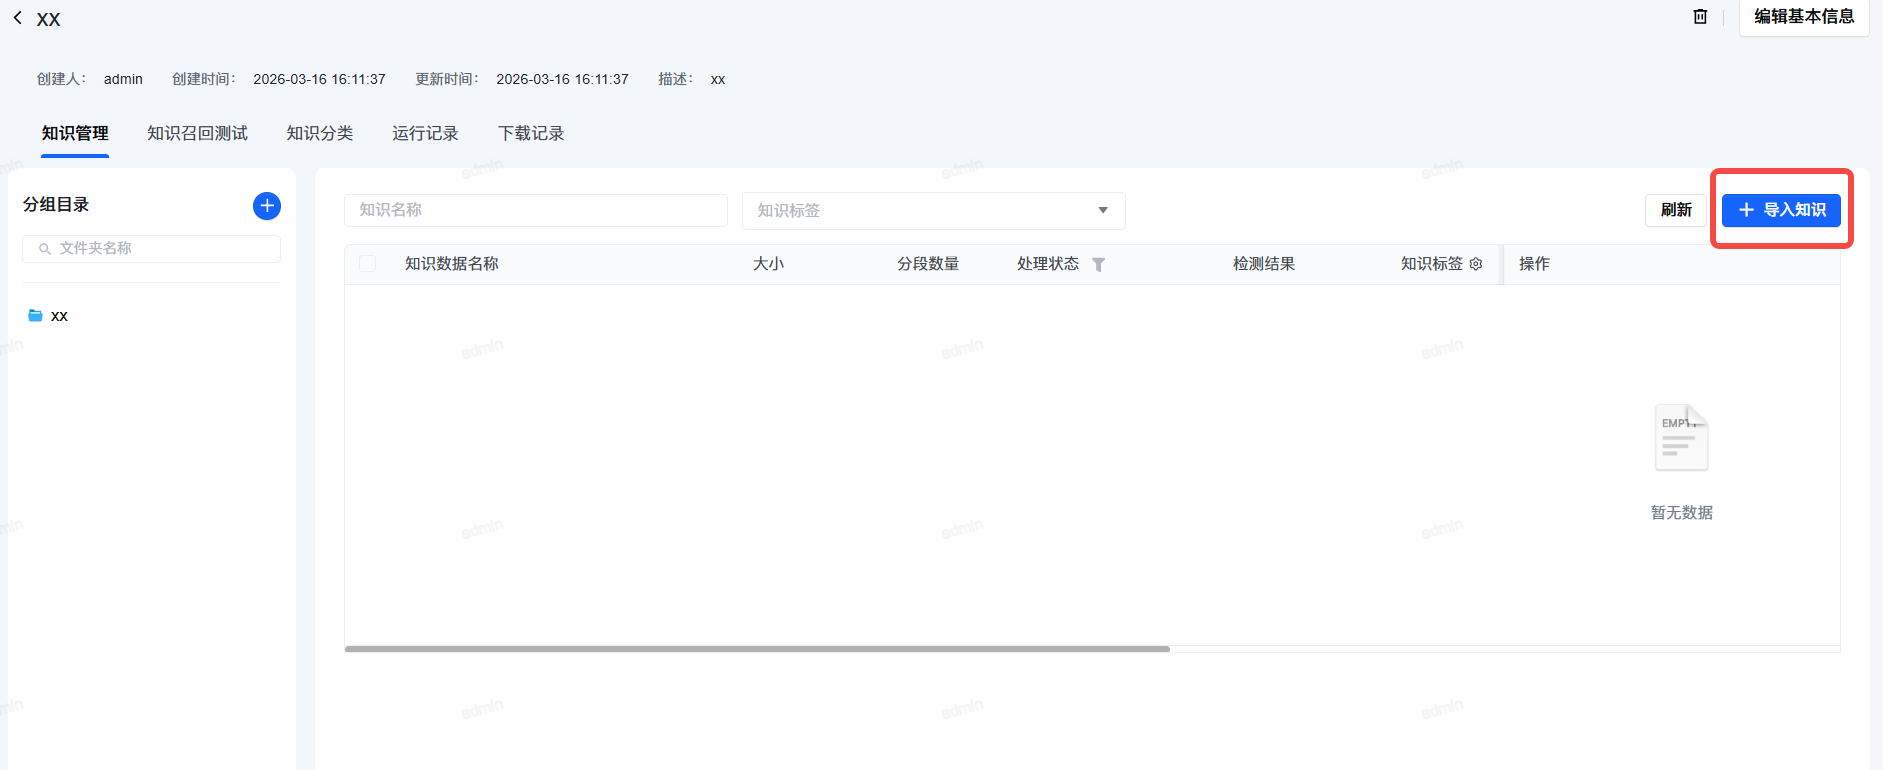Click the 导入知识 button
This screenshot has width=1883, height=770.
1781,210
